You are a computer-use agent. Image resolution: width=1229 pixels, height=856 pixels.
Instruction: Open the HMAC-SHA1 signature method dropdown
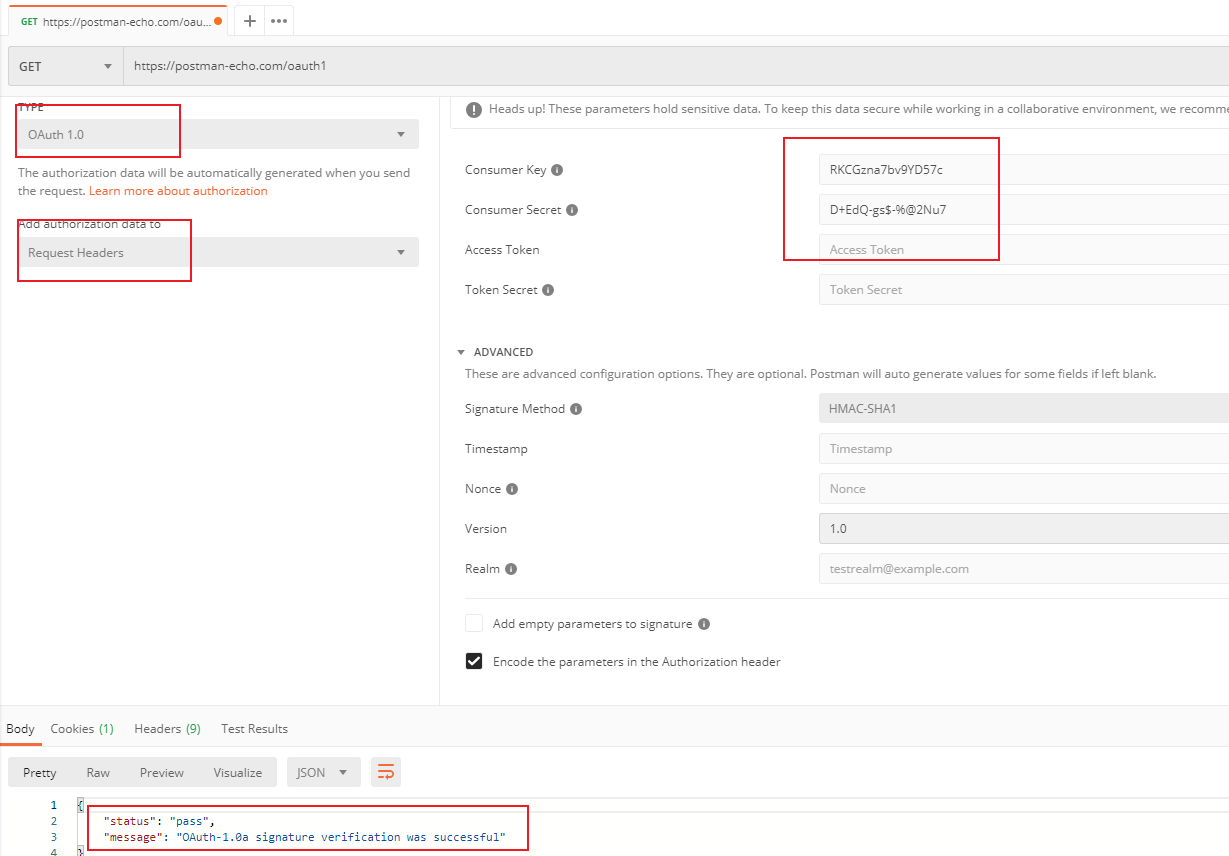(1023, 409)
